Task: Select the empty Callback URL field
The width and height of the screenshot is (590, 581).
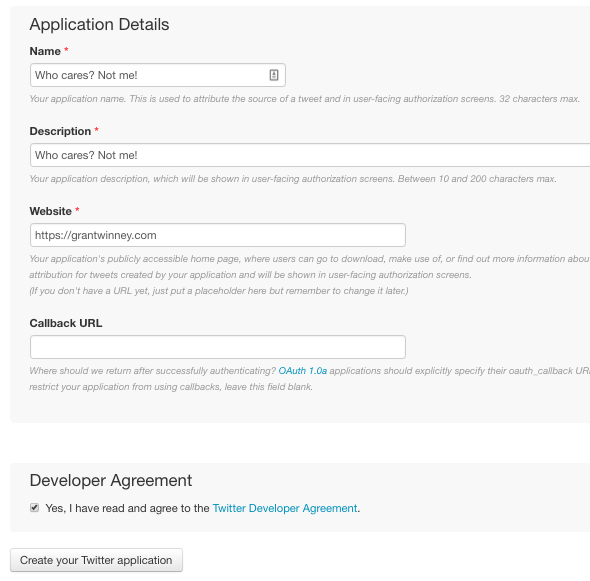Action: pos(218,347)
